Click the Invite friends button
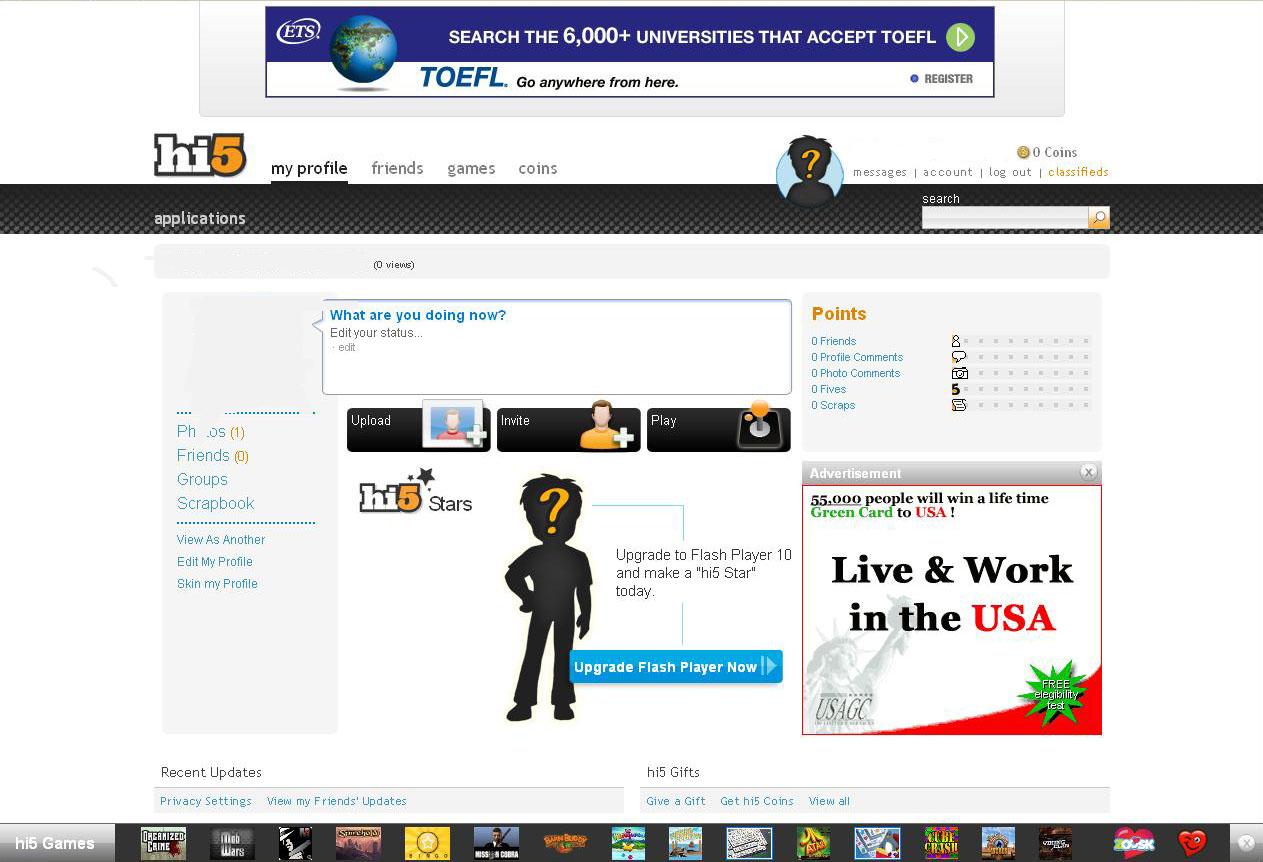This screenshot has width=1263, height=862. point(569,427)
